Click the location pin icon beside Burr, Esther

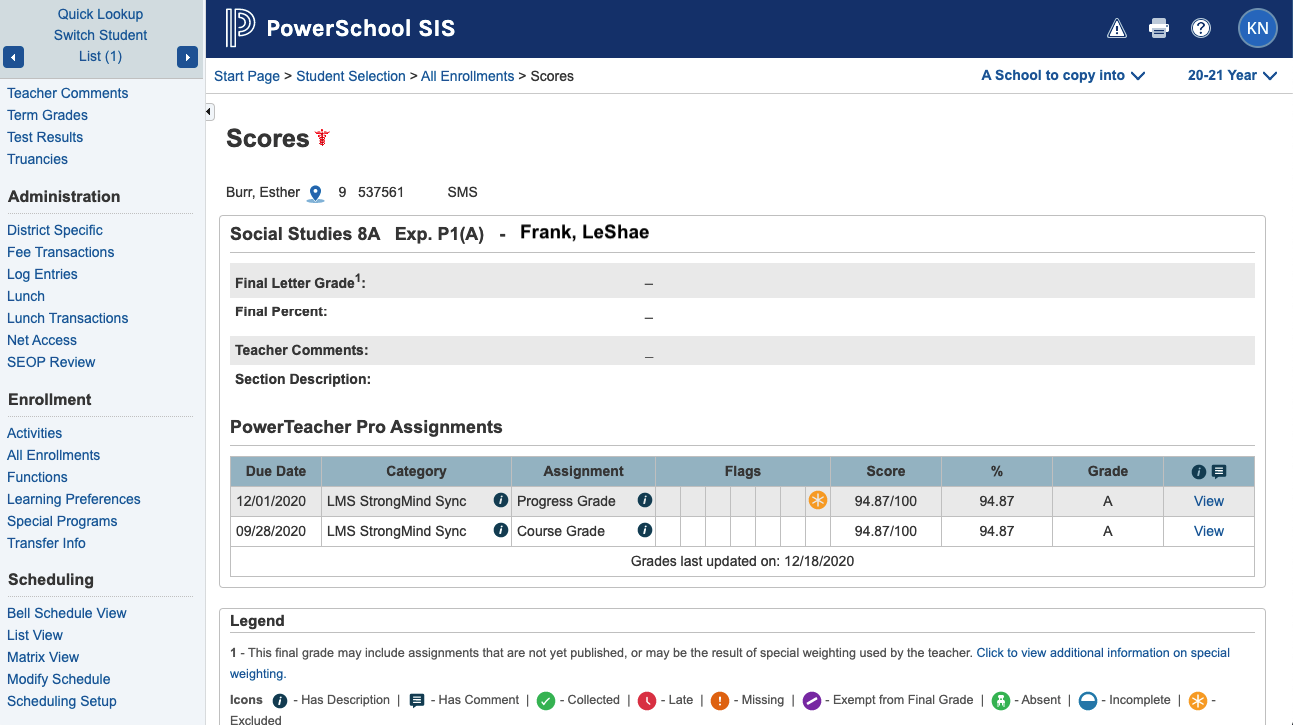coord(316,193)
